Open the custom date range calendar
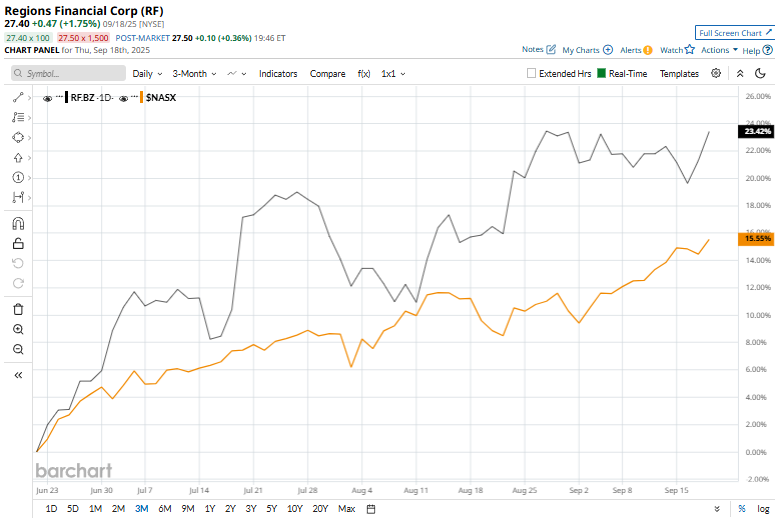This screenshot has width=775, height=523. 371,509
